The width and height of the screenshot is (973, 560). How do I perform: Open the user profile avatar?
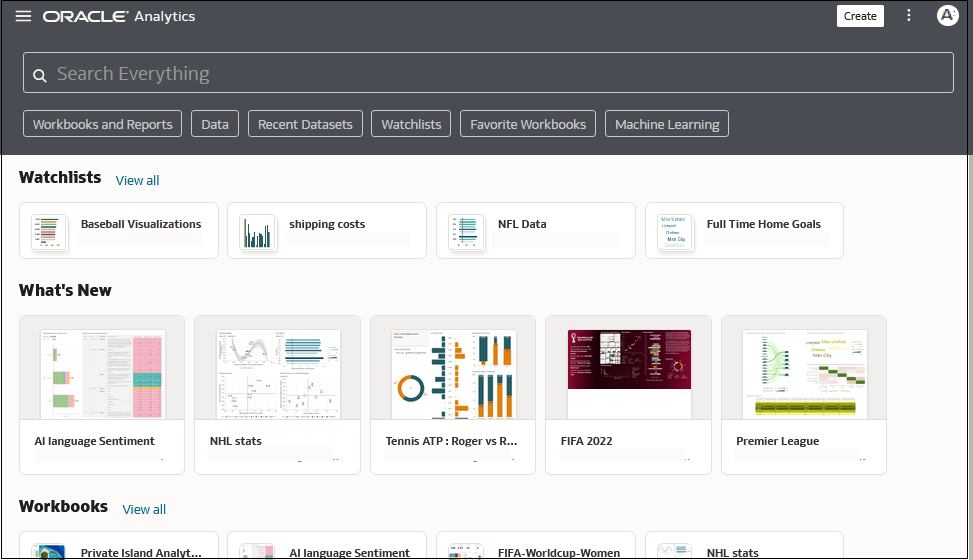pos(947,16)
